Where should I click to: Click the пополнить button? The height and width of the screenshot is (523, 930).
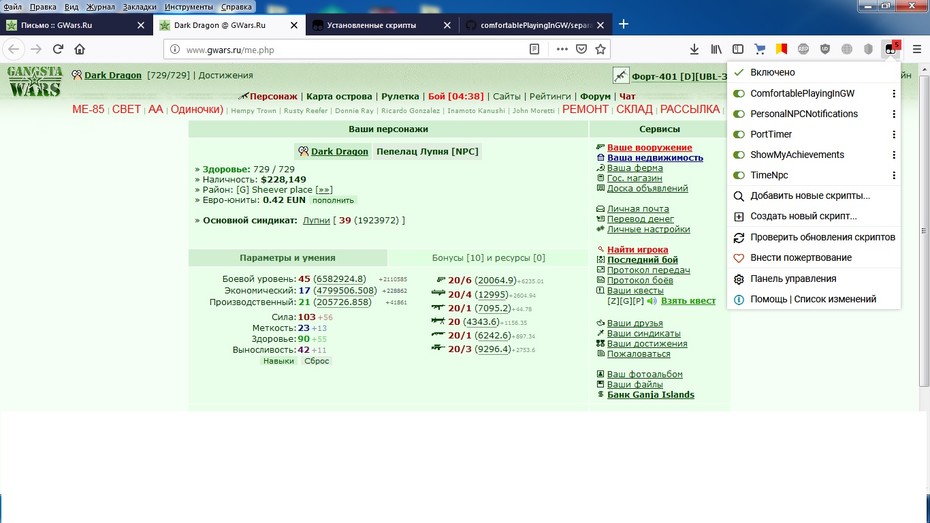pyautogui.click(x=333, y=200)
